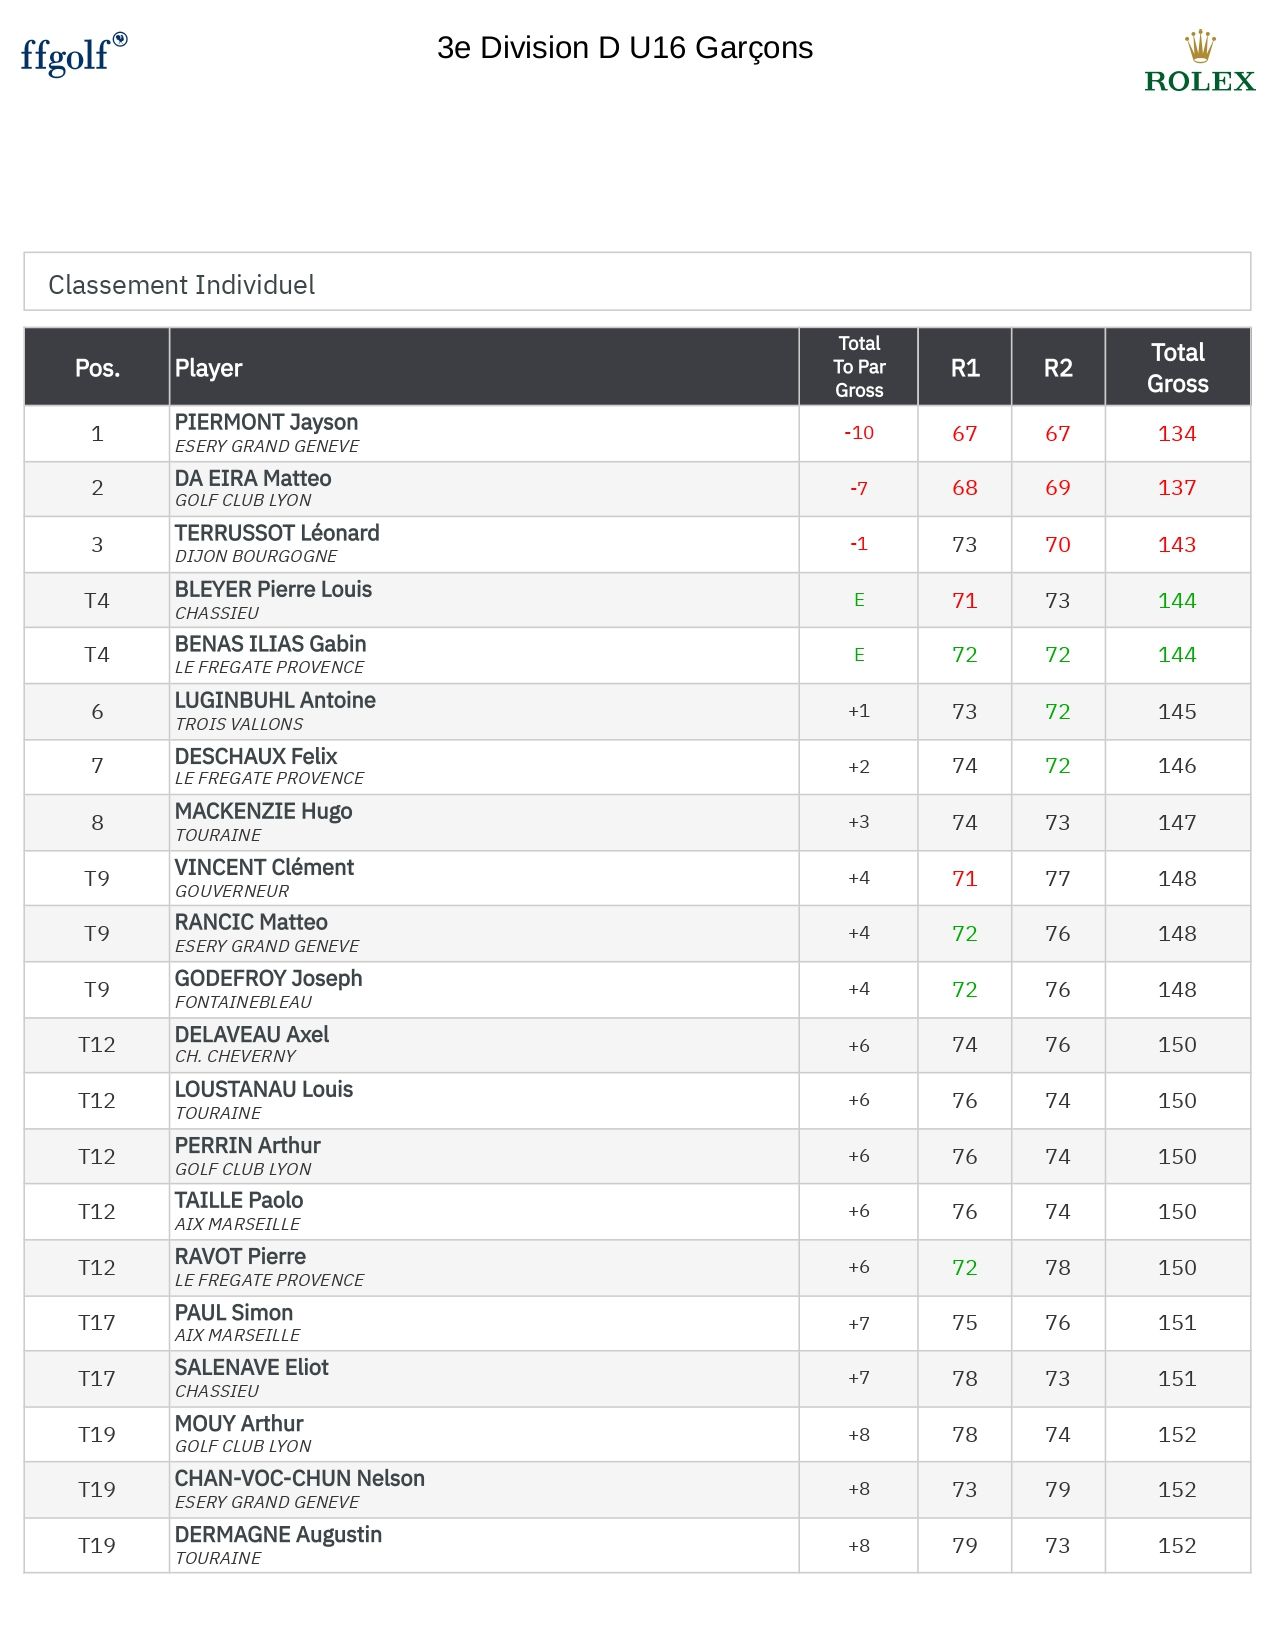Viewport: 1275px width, 1650px height.
Task: Click the R1 column header
Action: 965,368
